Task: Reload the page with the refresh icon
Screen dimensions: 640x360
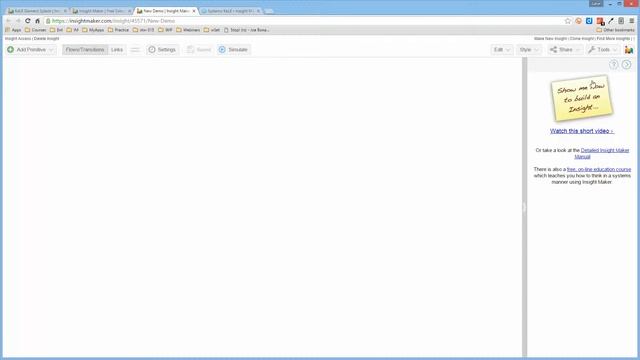Action: click(28, 21)
